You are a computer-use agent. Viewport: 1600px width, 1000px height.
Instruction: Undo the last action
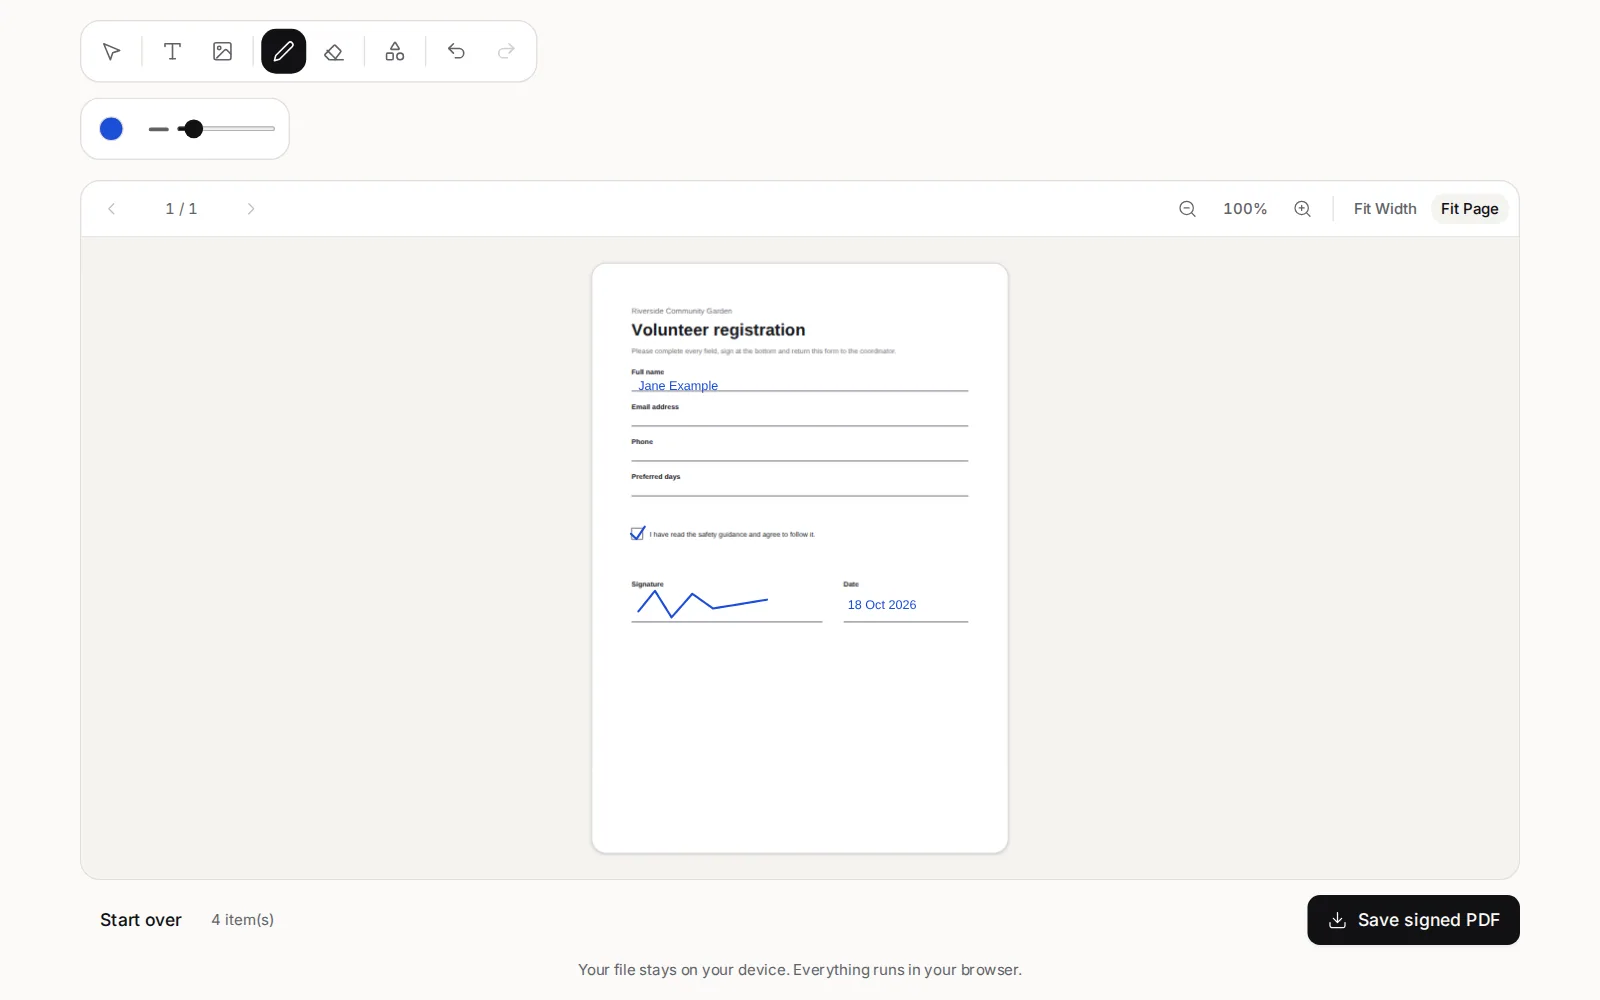click(x=456, y=51)
